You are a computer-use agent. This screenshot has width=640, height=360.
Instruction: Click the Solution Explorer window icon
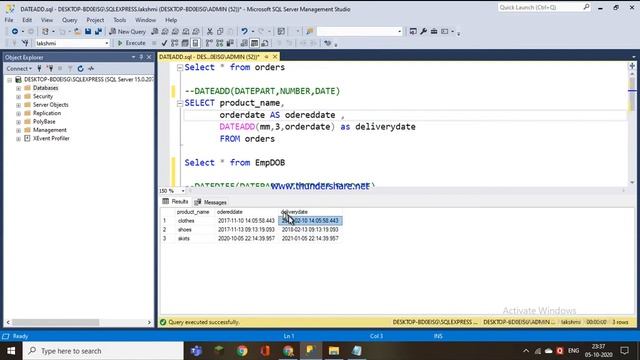click(413, 31)
